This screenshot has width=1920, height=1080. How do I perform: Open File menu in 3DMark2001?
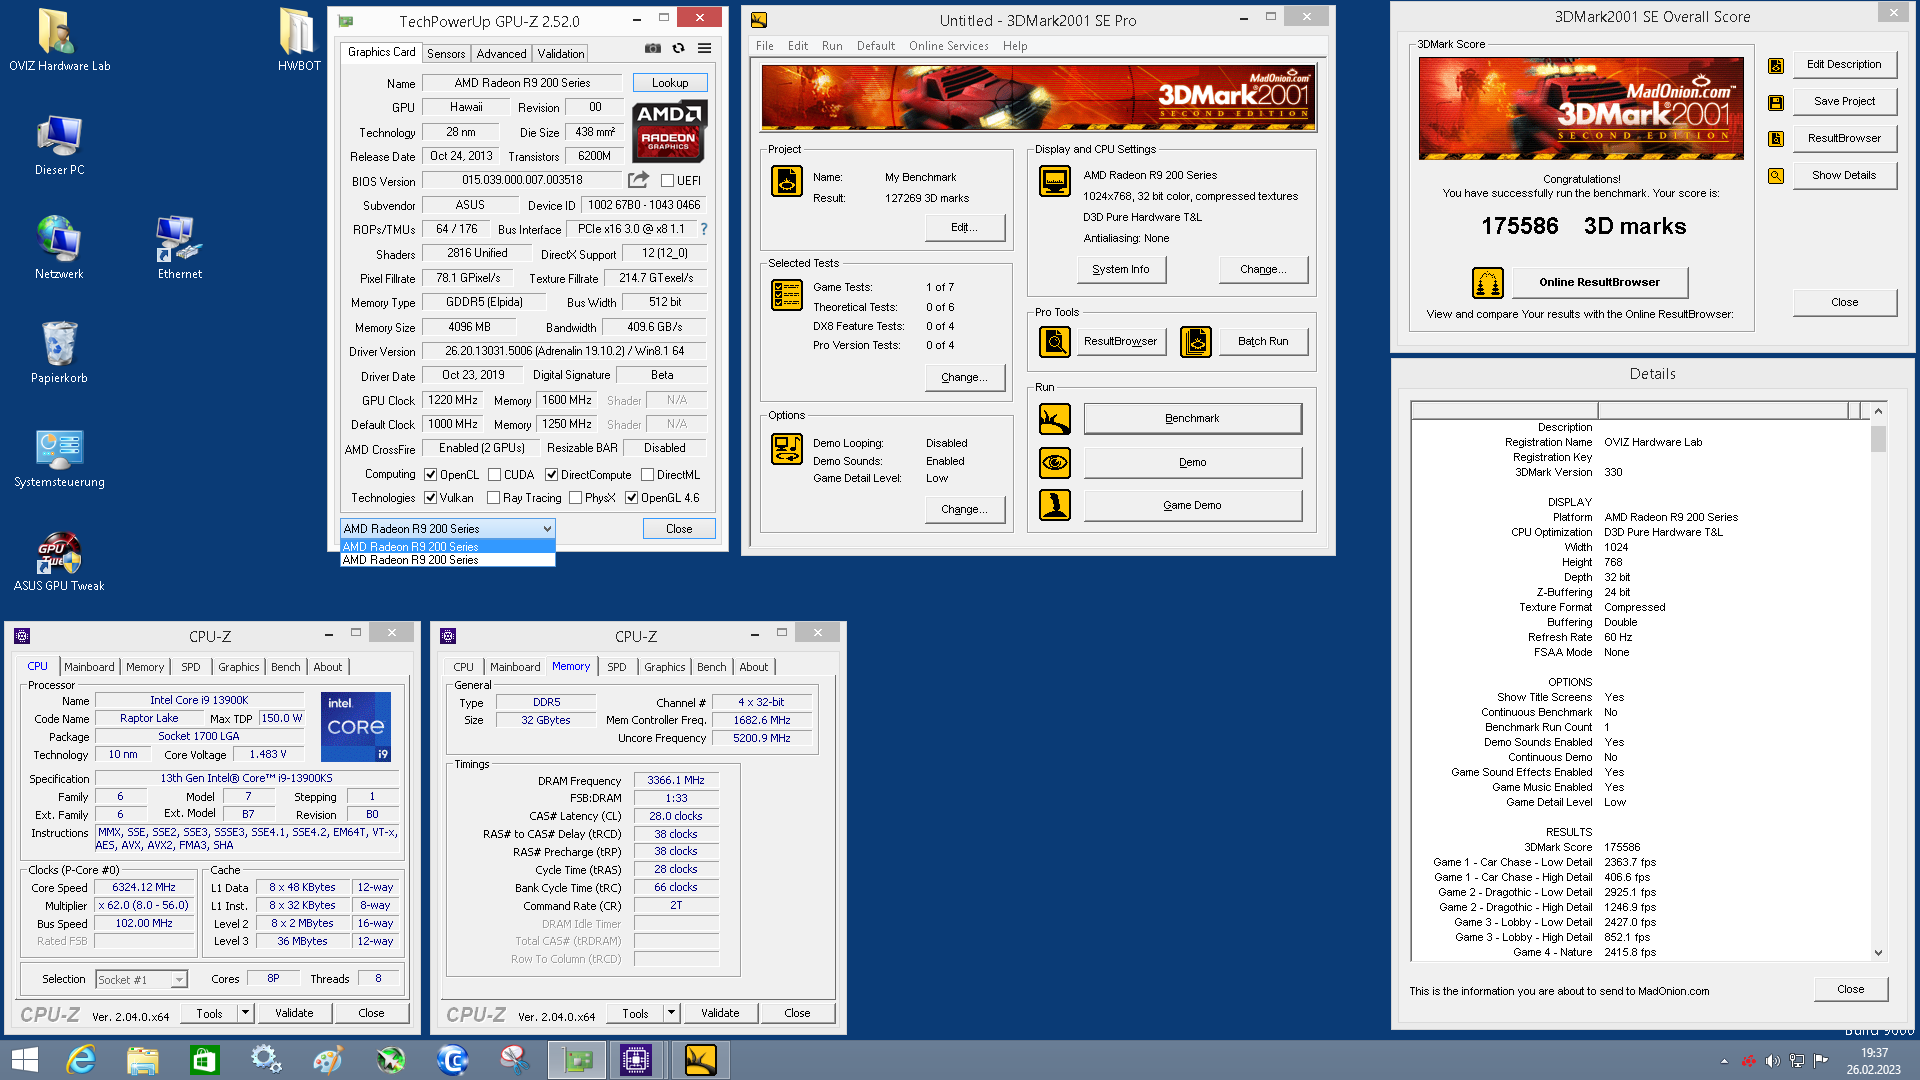(764, 46)
